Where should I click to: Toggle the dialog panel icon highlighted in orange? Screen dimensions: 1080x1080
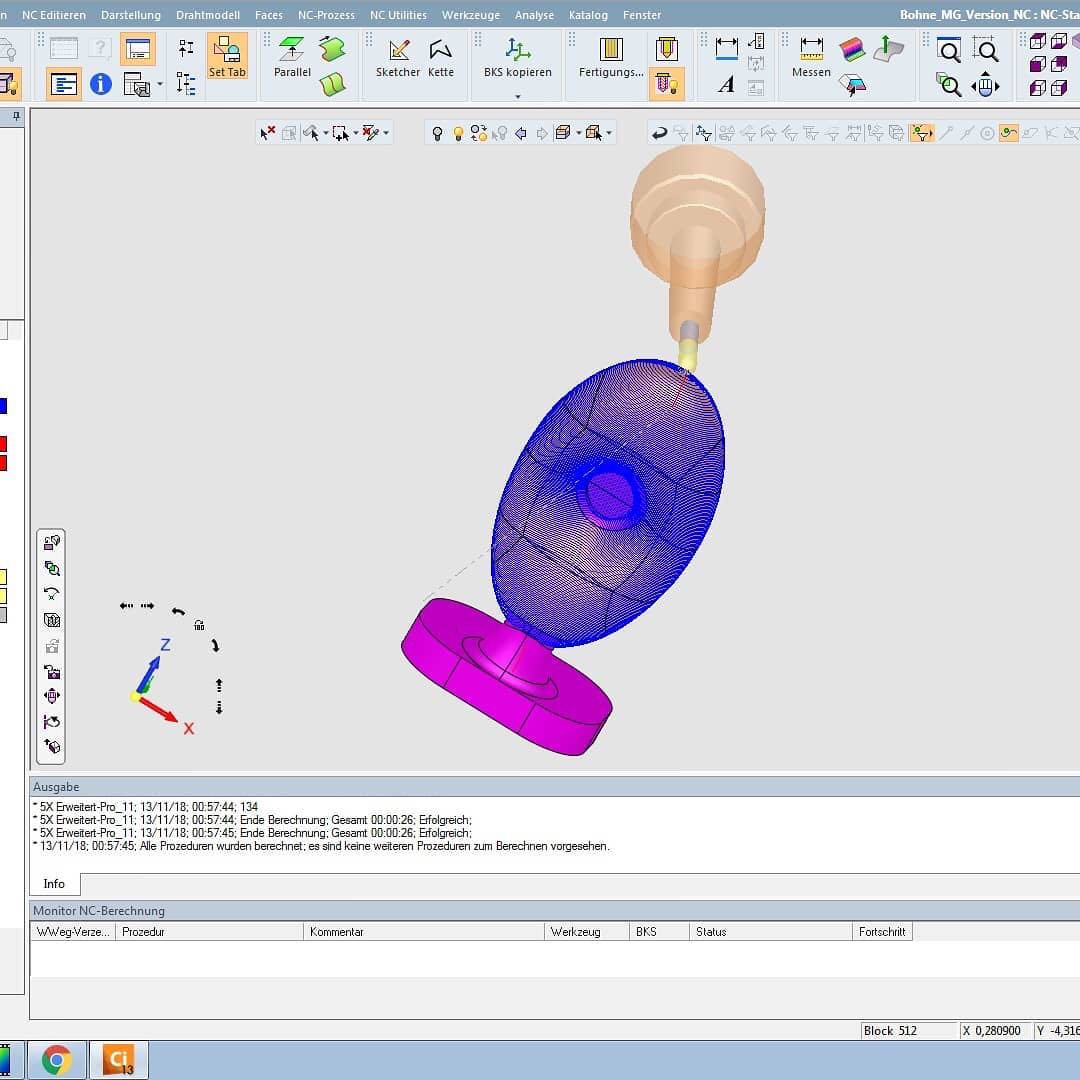[x=138, y=49]
